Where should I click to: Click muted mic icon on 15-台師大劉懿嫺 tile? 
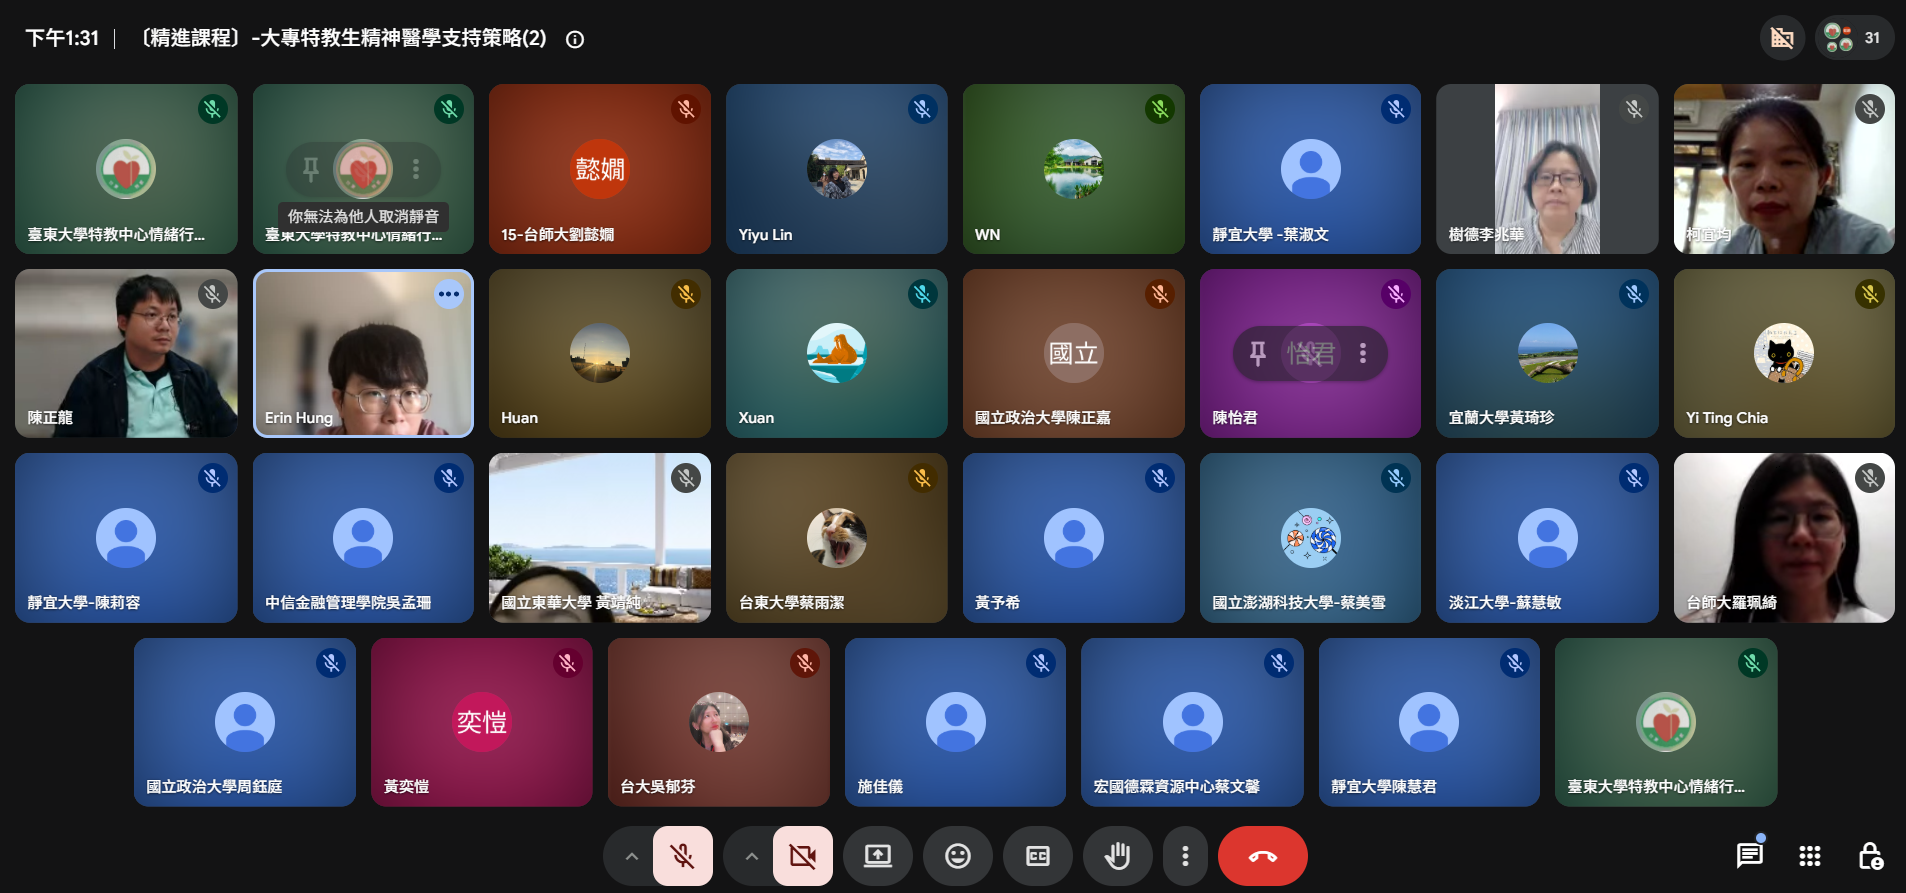pos(686,109)
